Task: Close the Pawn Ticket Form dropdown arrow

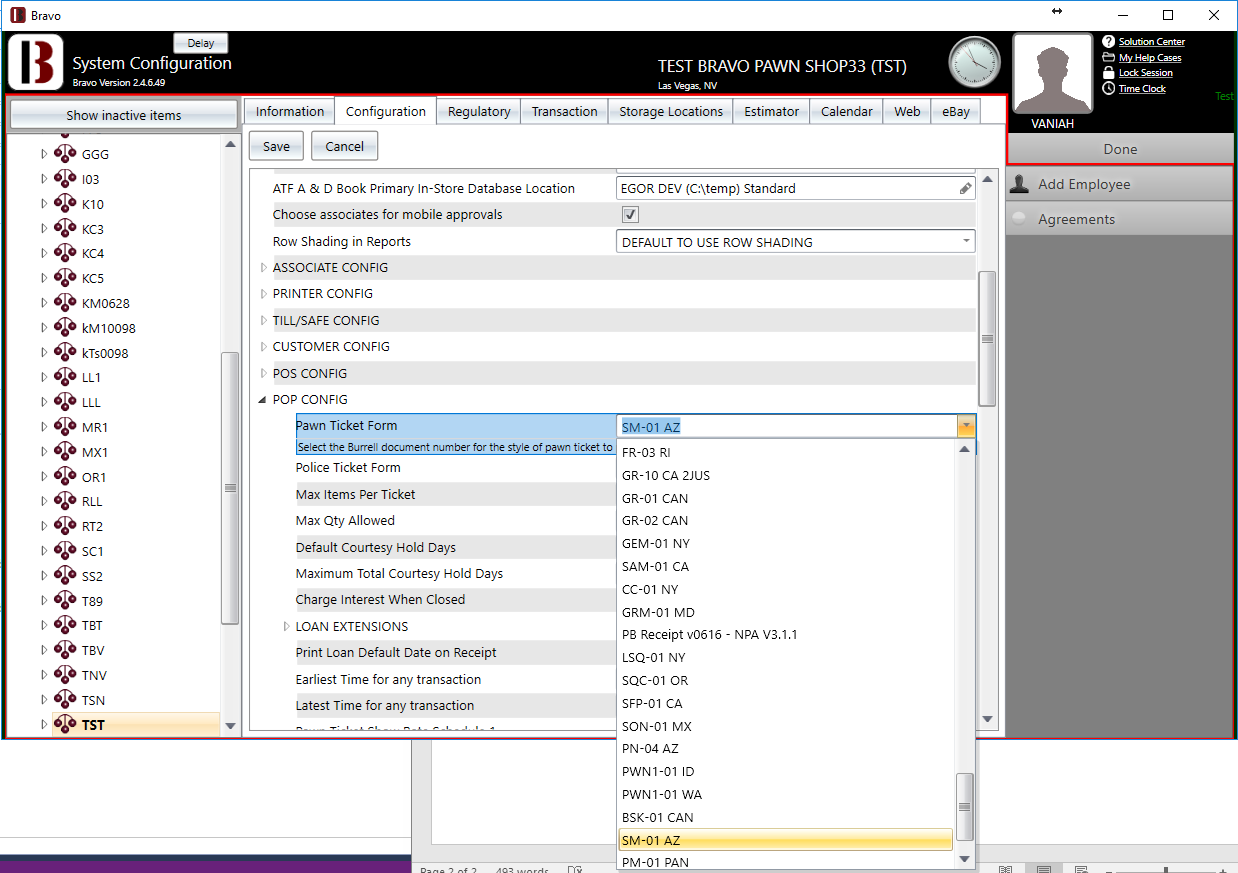Action: (965, 427)
